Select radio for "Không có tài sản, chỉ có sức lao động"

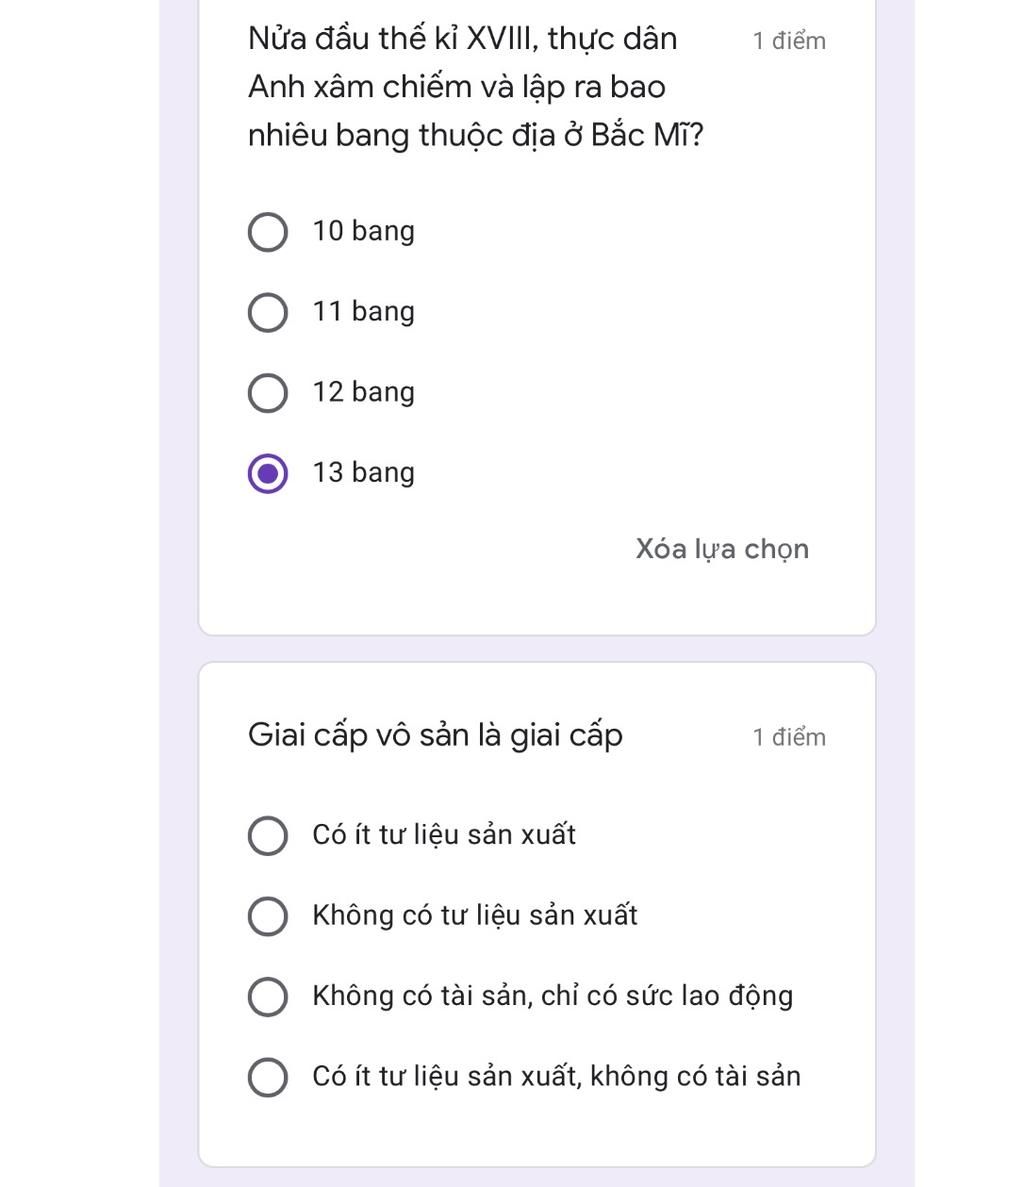pos(267,996)
